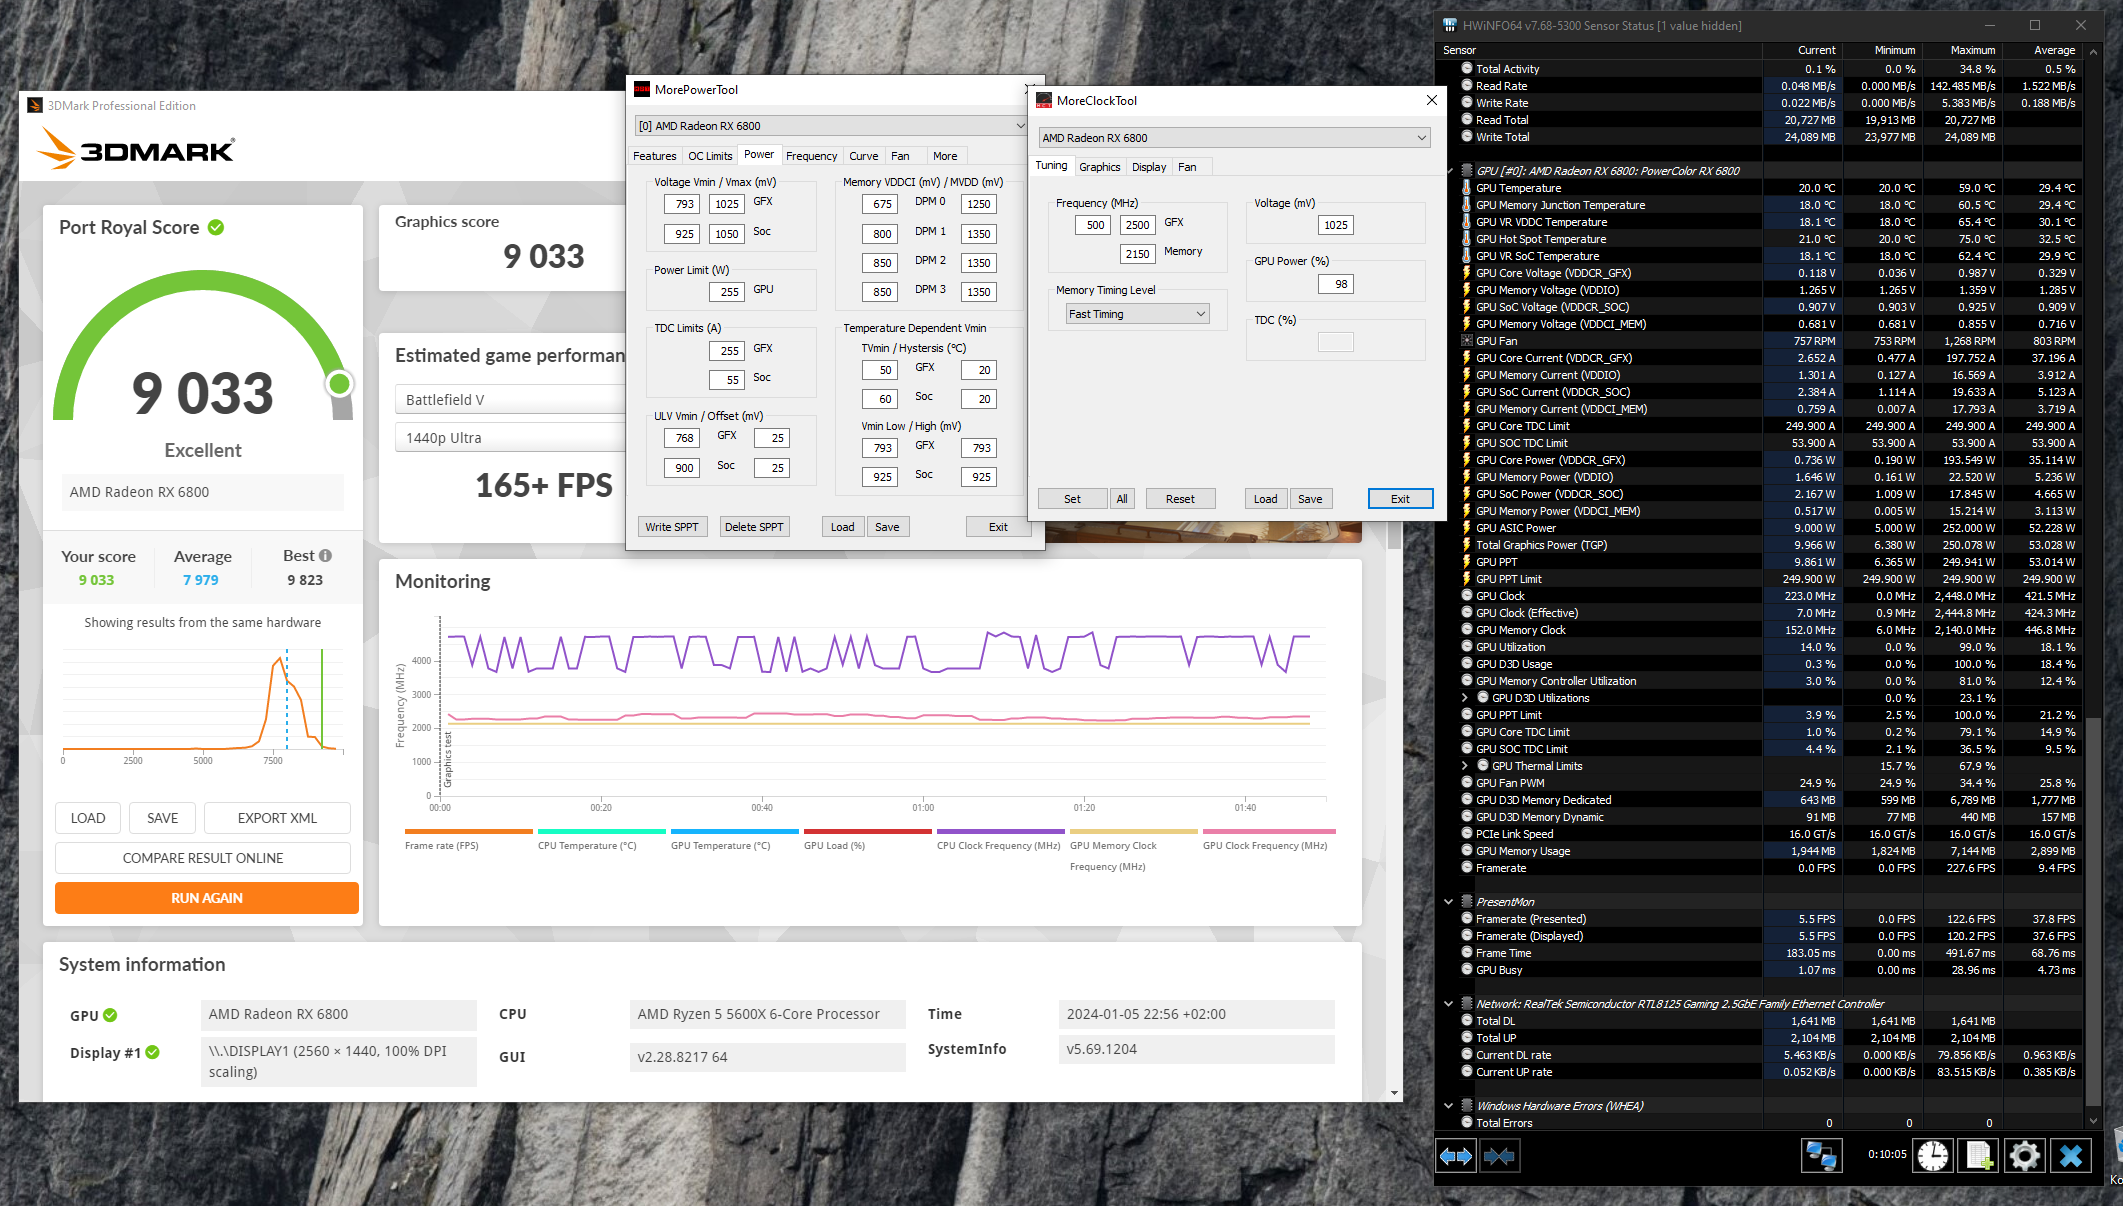Click Power Limit GPU value field
The width and height of the screenshot is (2123, 1206).
coord(727,292)
